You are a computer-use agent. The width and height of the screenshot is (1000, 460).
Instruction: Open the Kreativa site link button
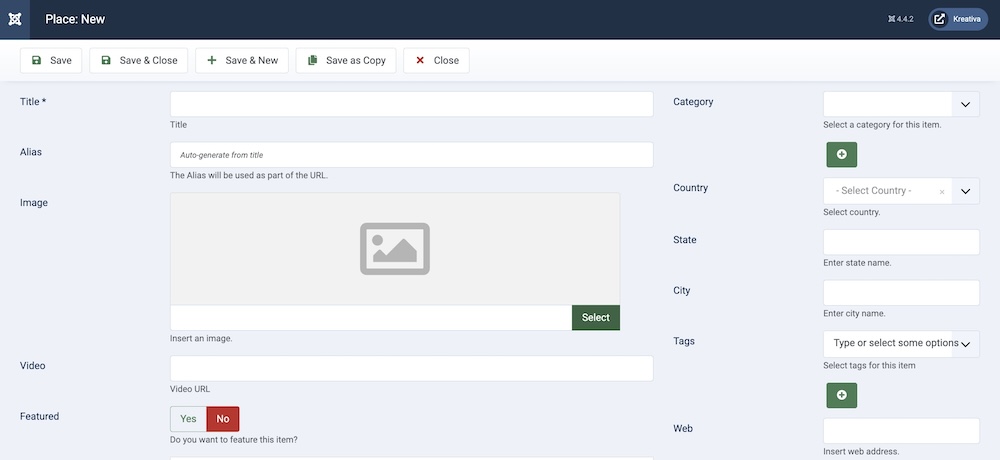point(958,19)
